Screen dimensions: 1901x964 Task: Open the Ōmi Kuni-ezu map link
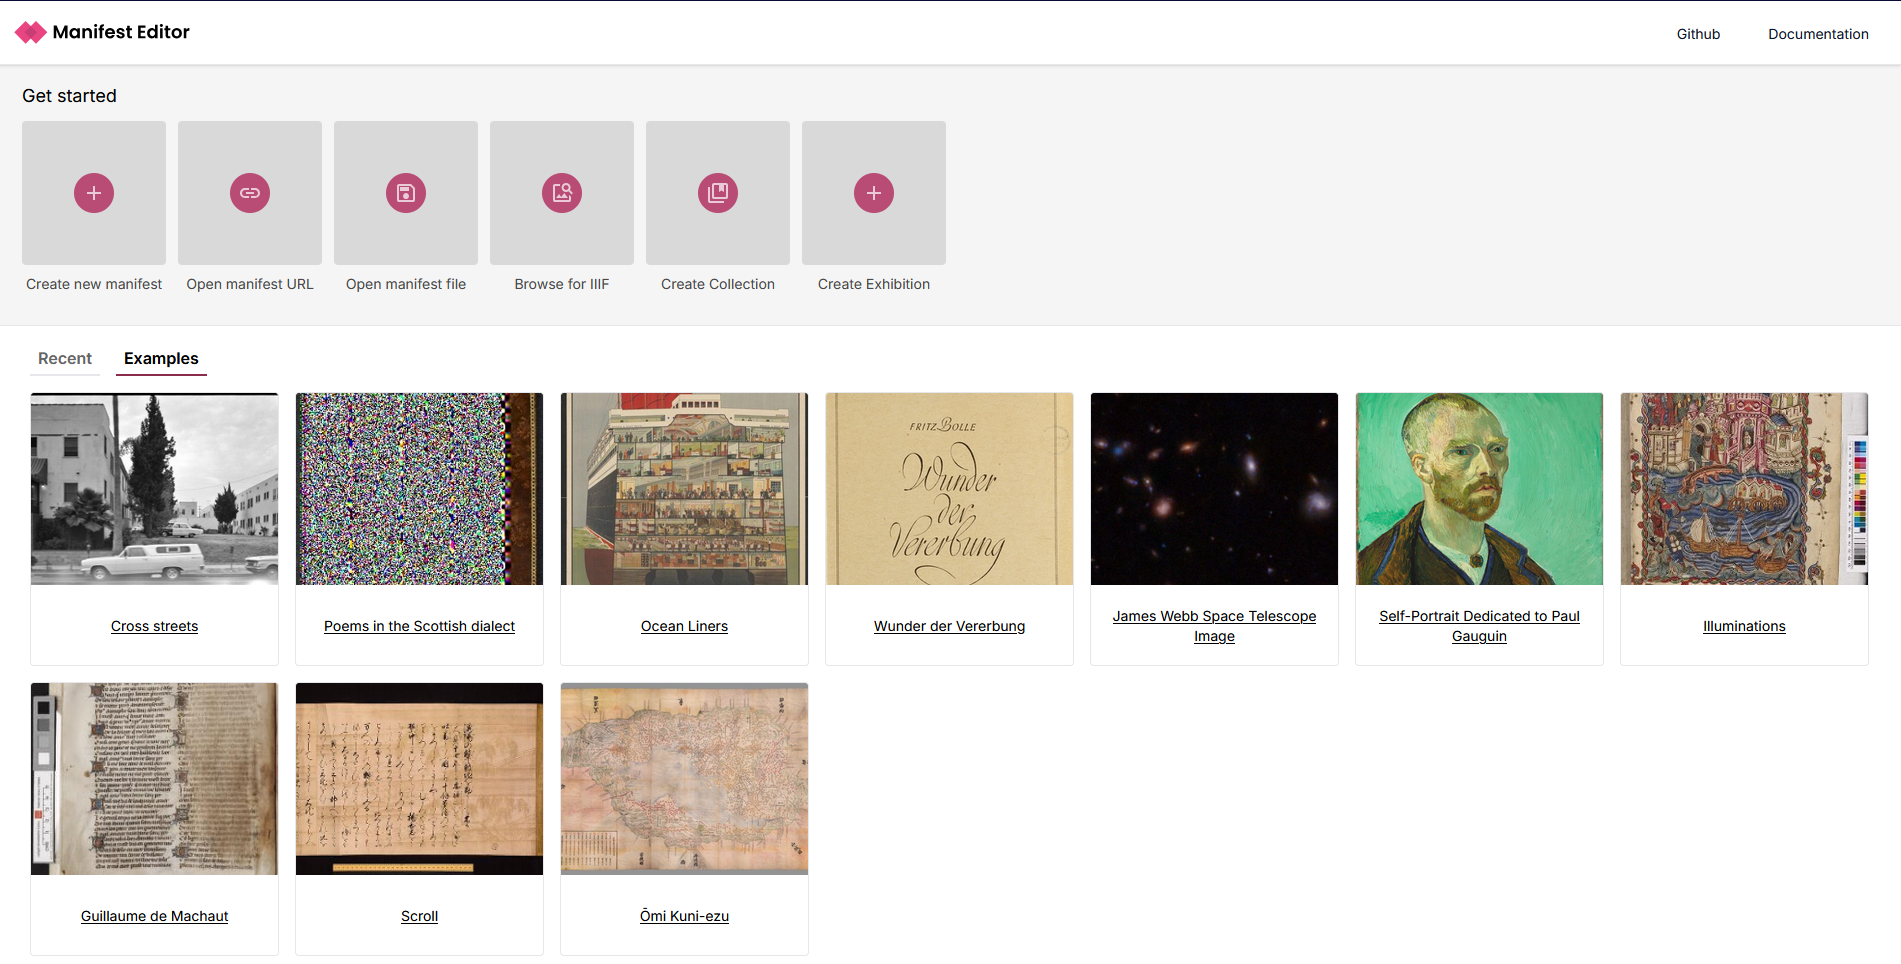[x=684, y=916]
